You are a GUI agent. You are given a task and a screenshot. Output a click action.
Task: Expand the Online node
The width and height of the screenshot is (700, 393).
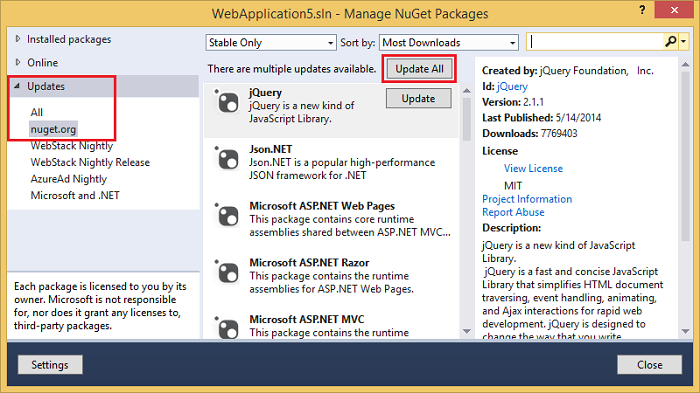(x=18, y=62)
